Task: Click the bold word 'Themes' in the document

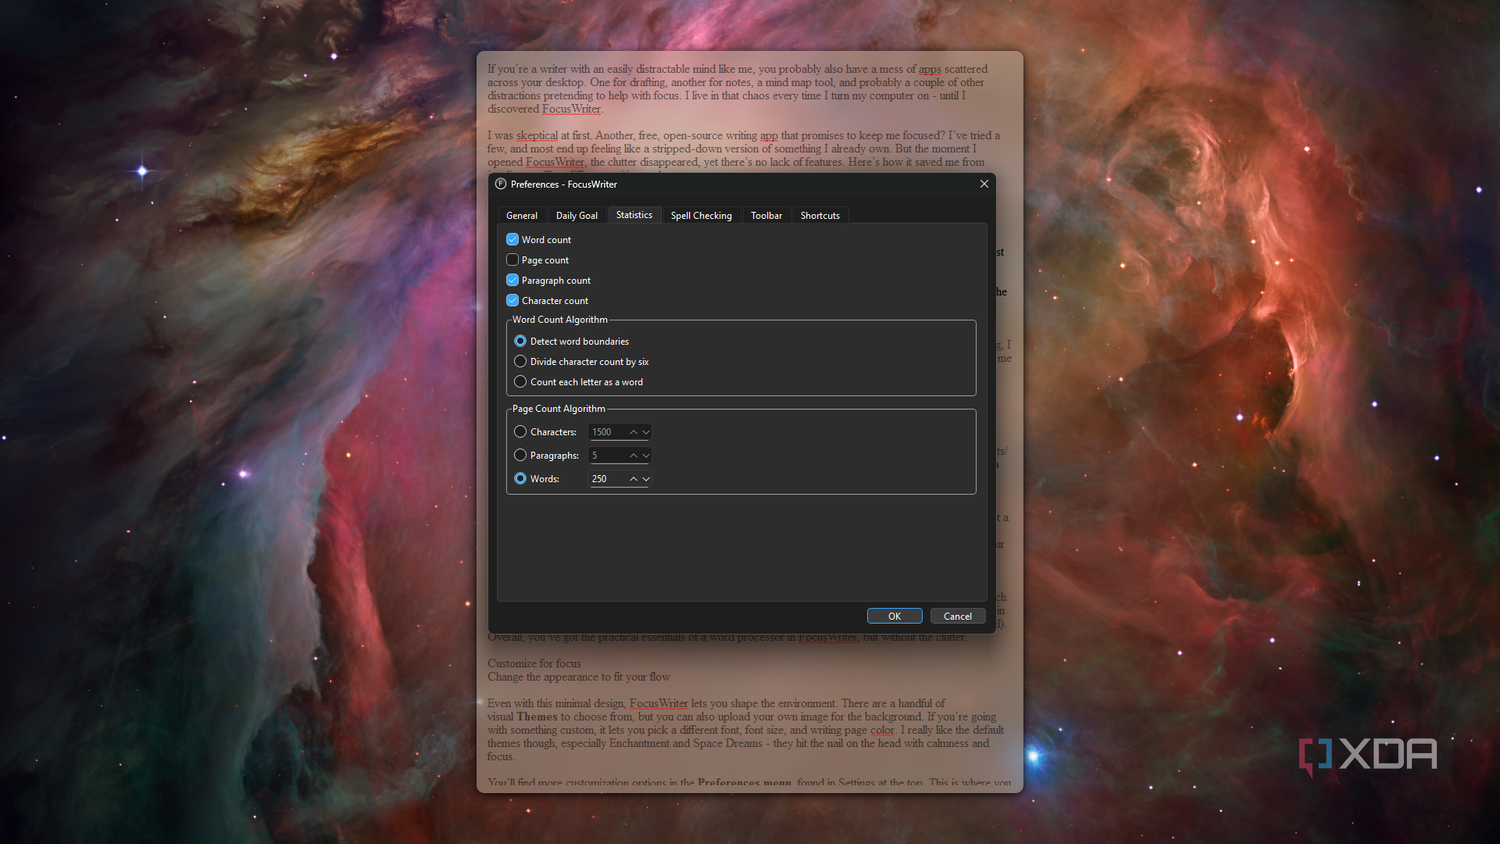Action: (537, 717)
